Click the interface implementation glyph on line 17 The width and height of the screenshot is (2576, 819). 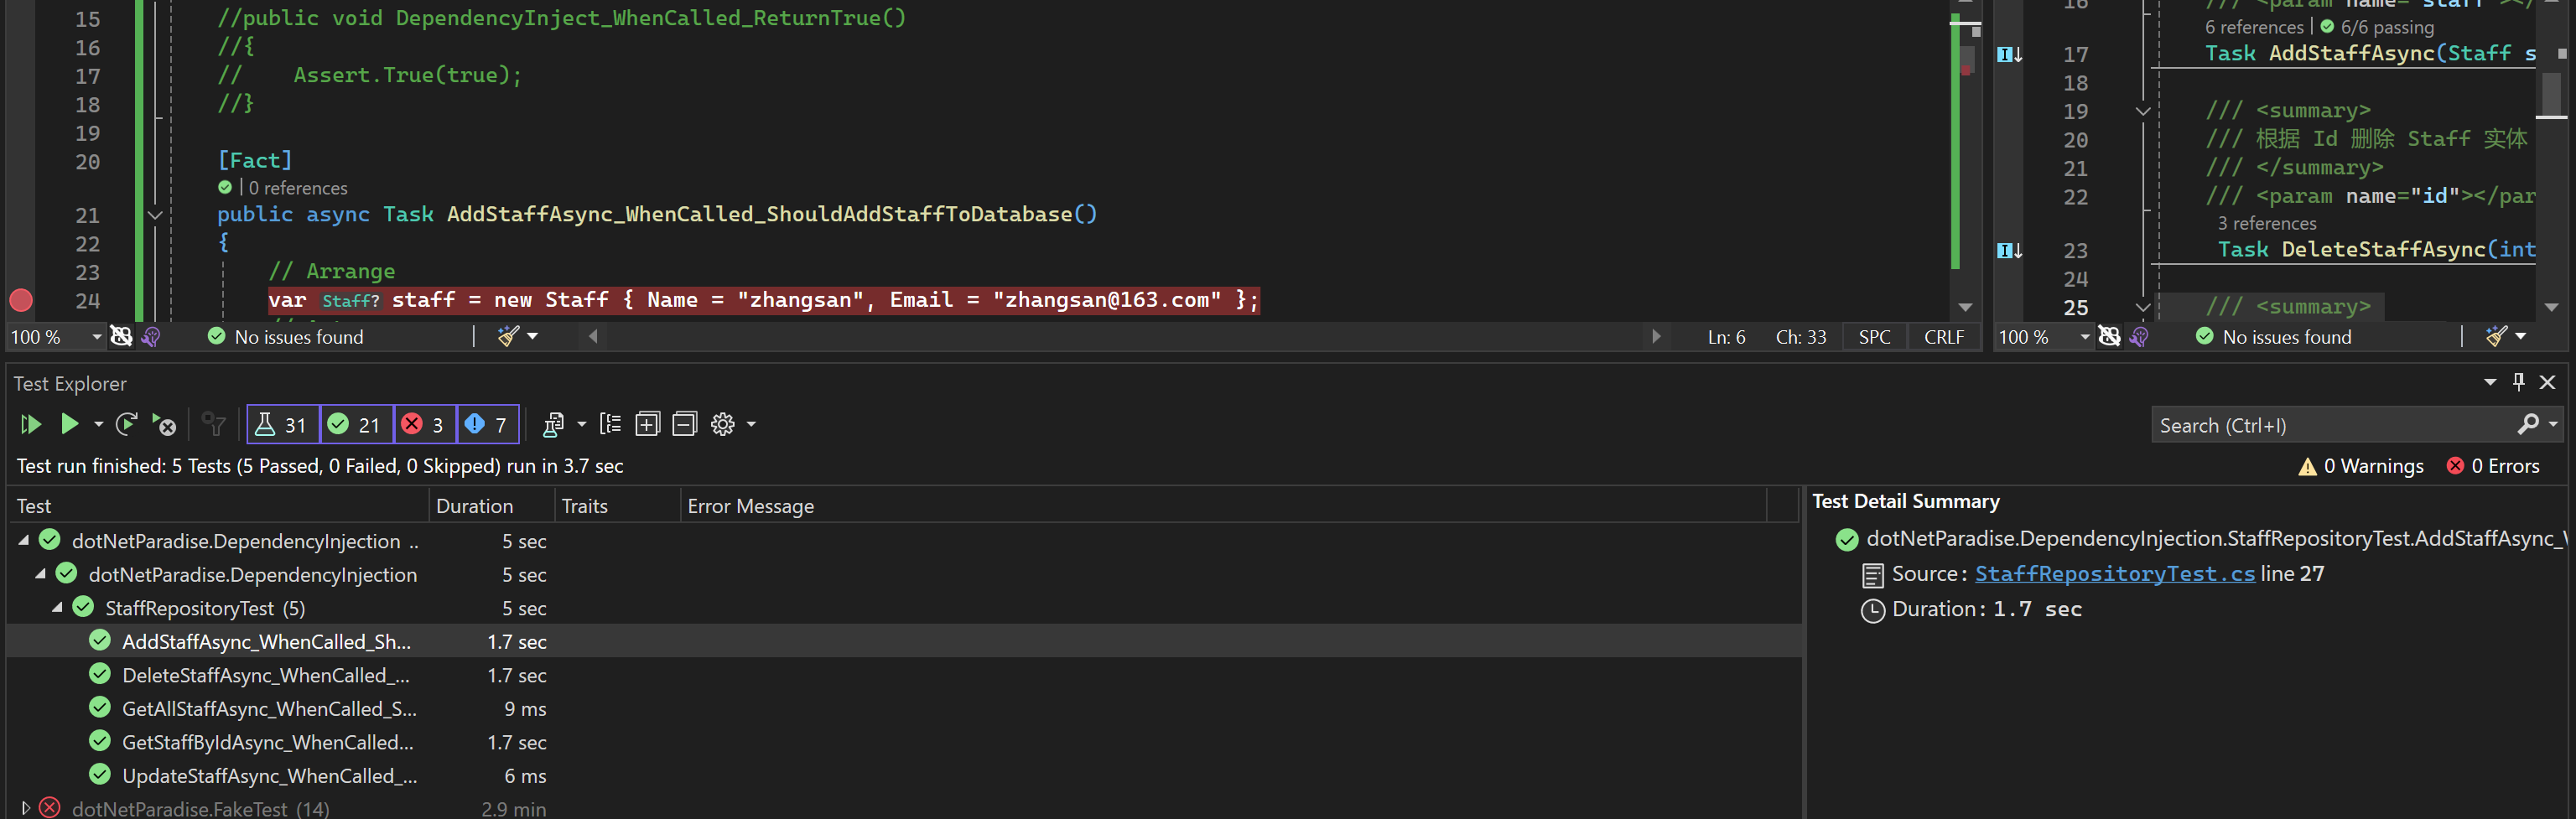2009,54
